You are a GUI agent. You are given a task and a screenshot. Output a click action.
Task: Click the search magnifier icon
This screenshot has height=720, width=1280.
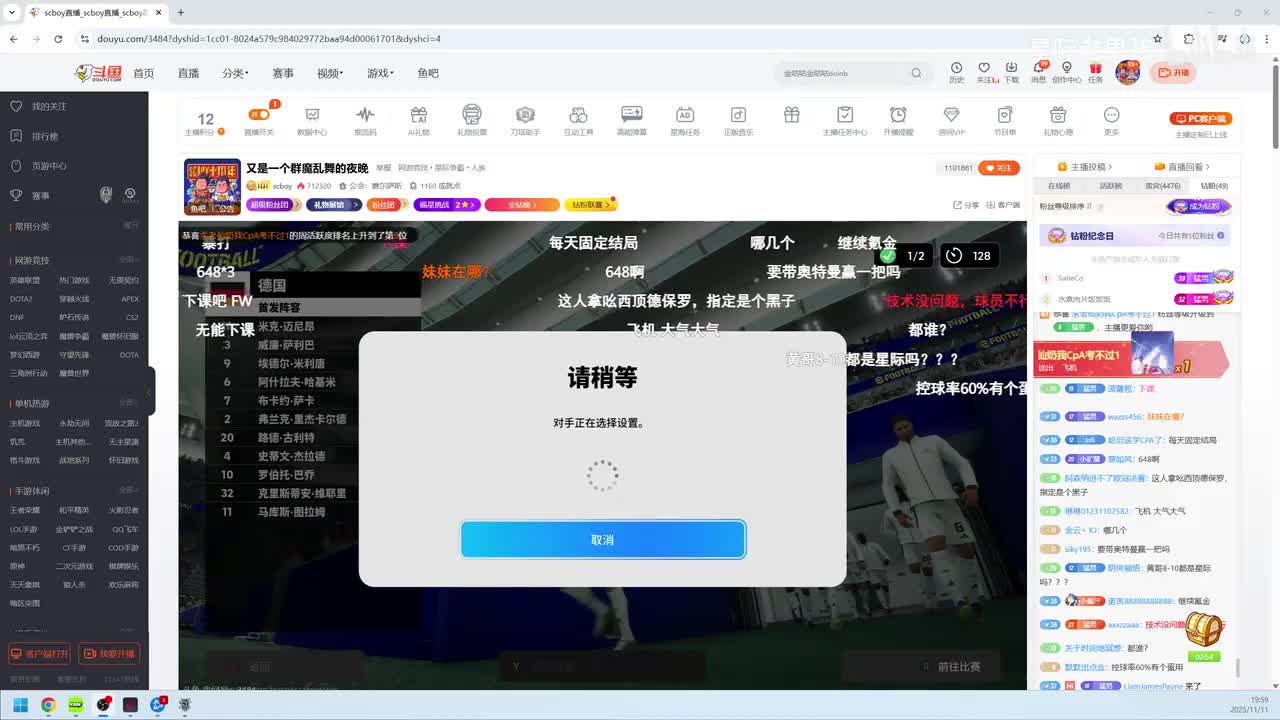tap(916, 73)
